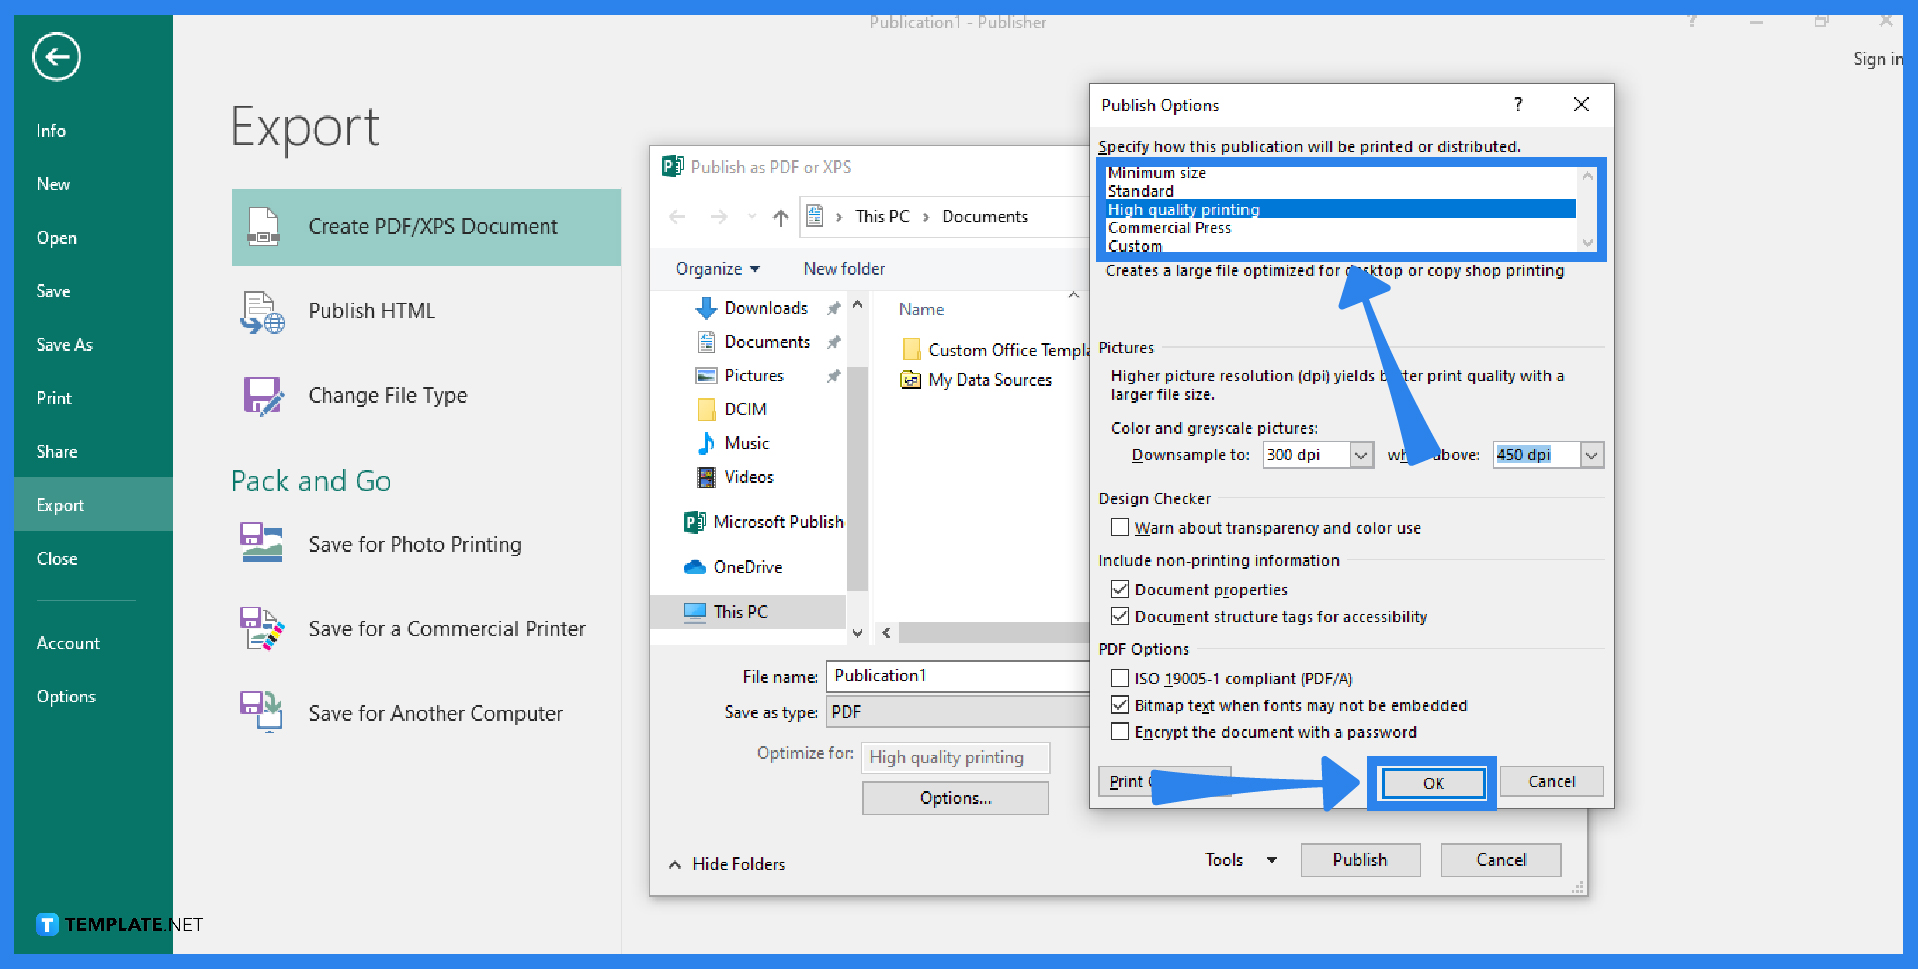Click the OK button in Publish Options
This screenshot has width=1920, height=969.
pos(1432,783)
